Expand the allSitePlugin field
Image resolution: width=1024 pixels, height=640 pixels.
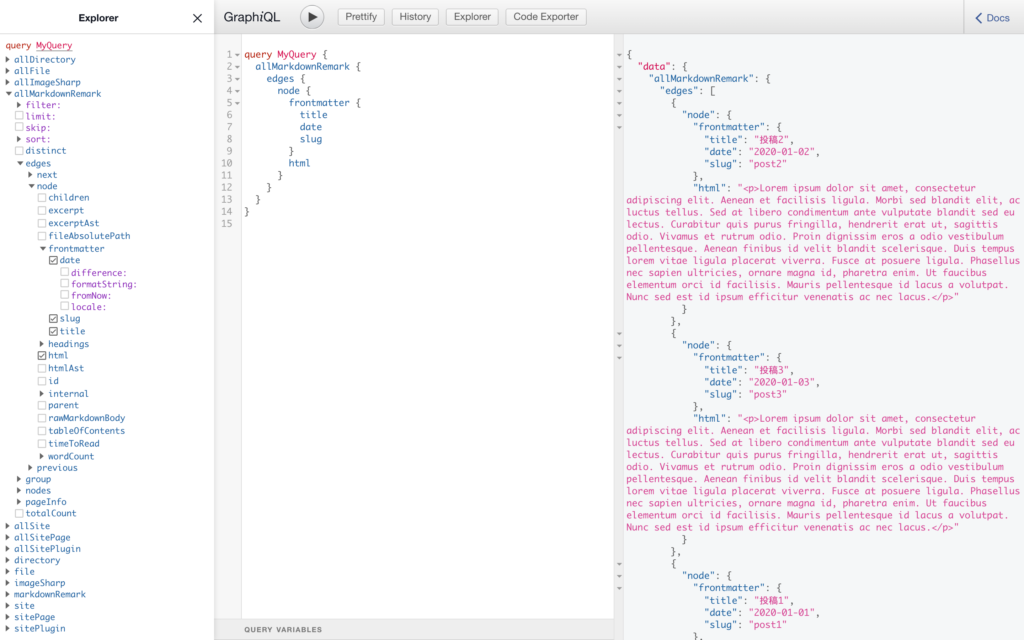coord(8,549)
